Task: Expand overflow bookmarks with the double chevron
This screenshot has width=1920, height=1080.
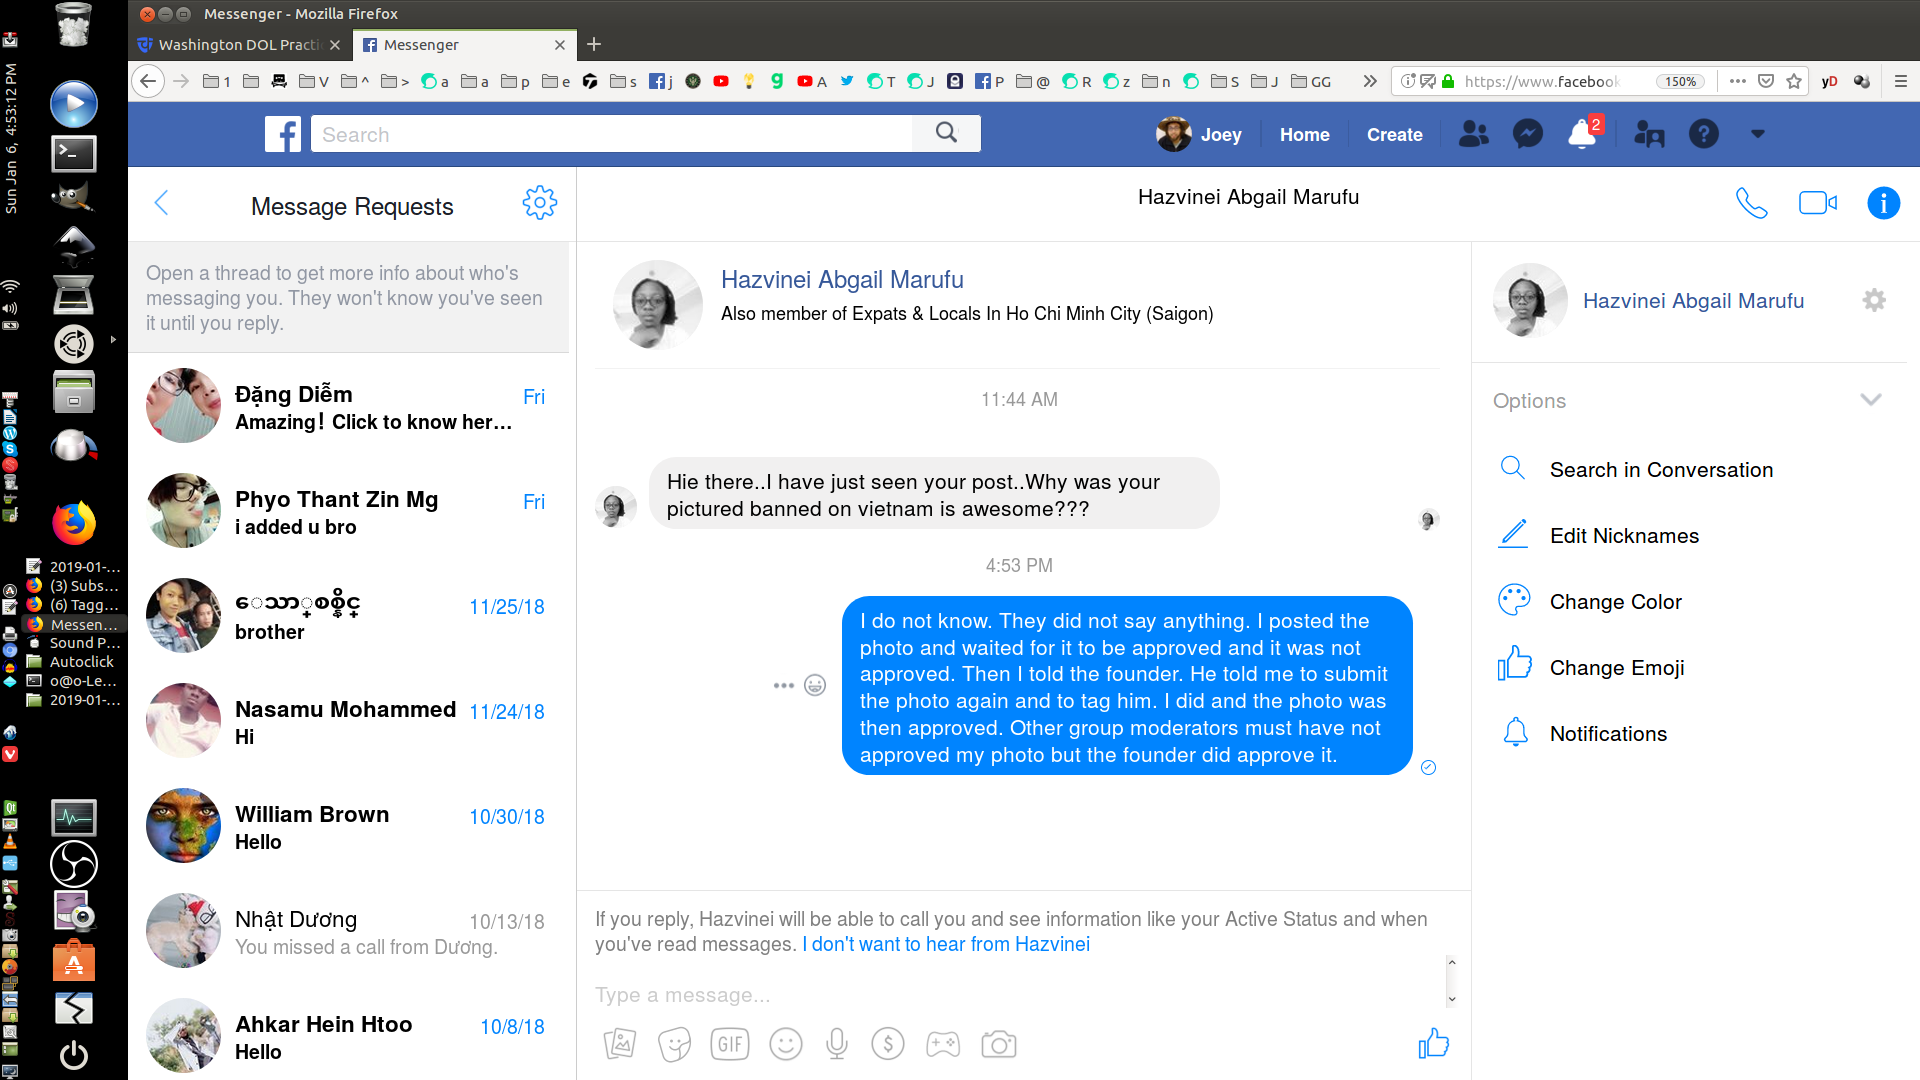Action: tap(1369, 81)
